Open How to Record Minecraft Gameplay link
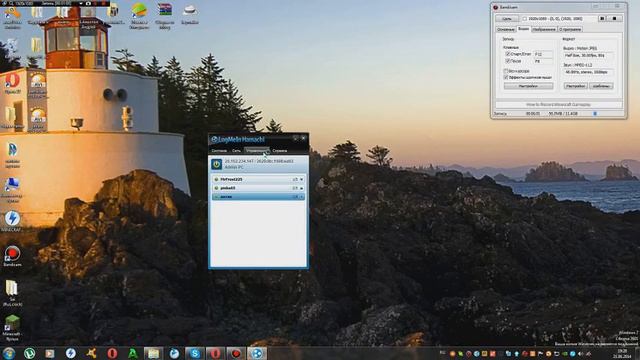Screen dimensions: 640x360 [558, 105]
